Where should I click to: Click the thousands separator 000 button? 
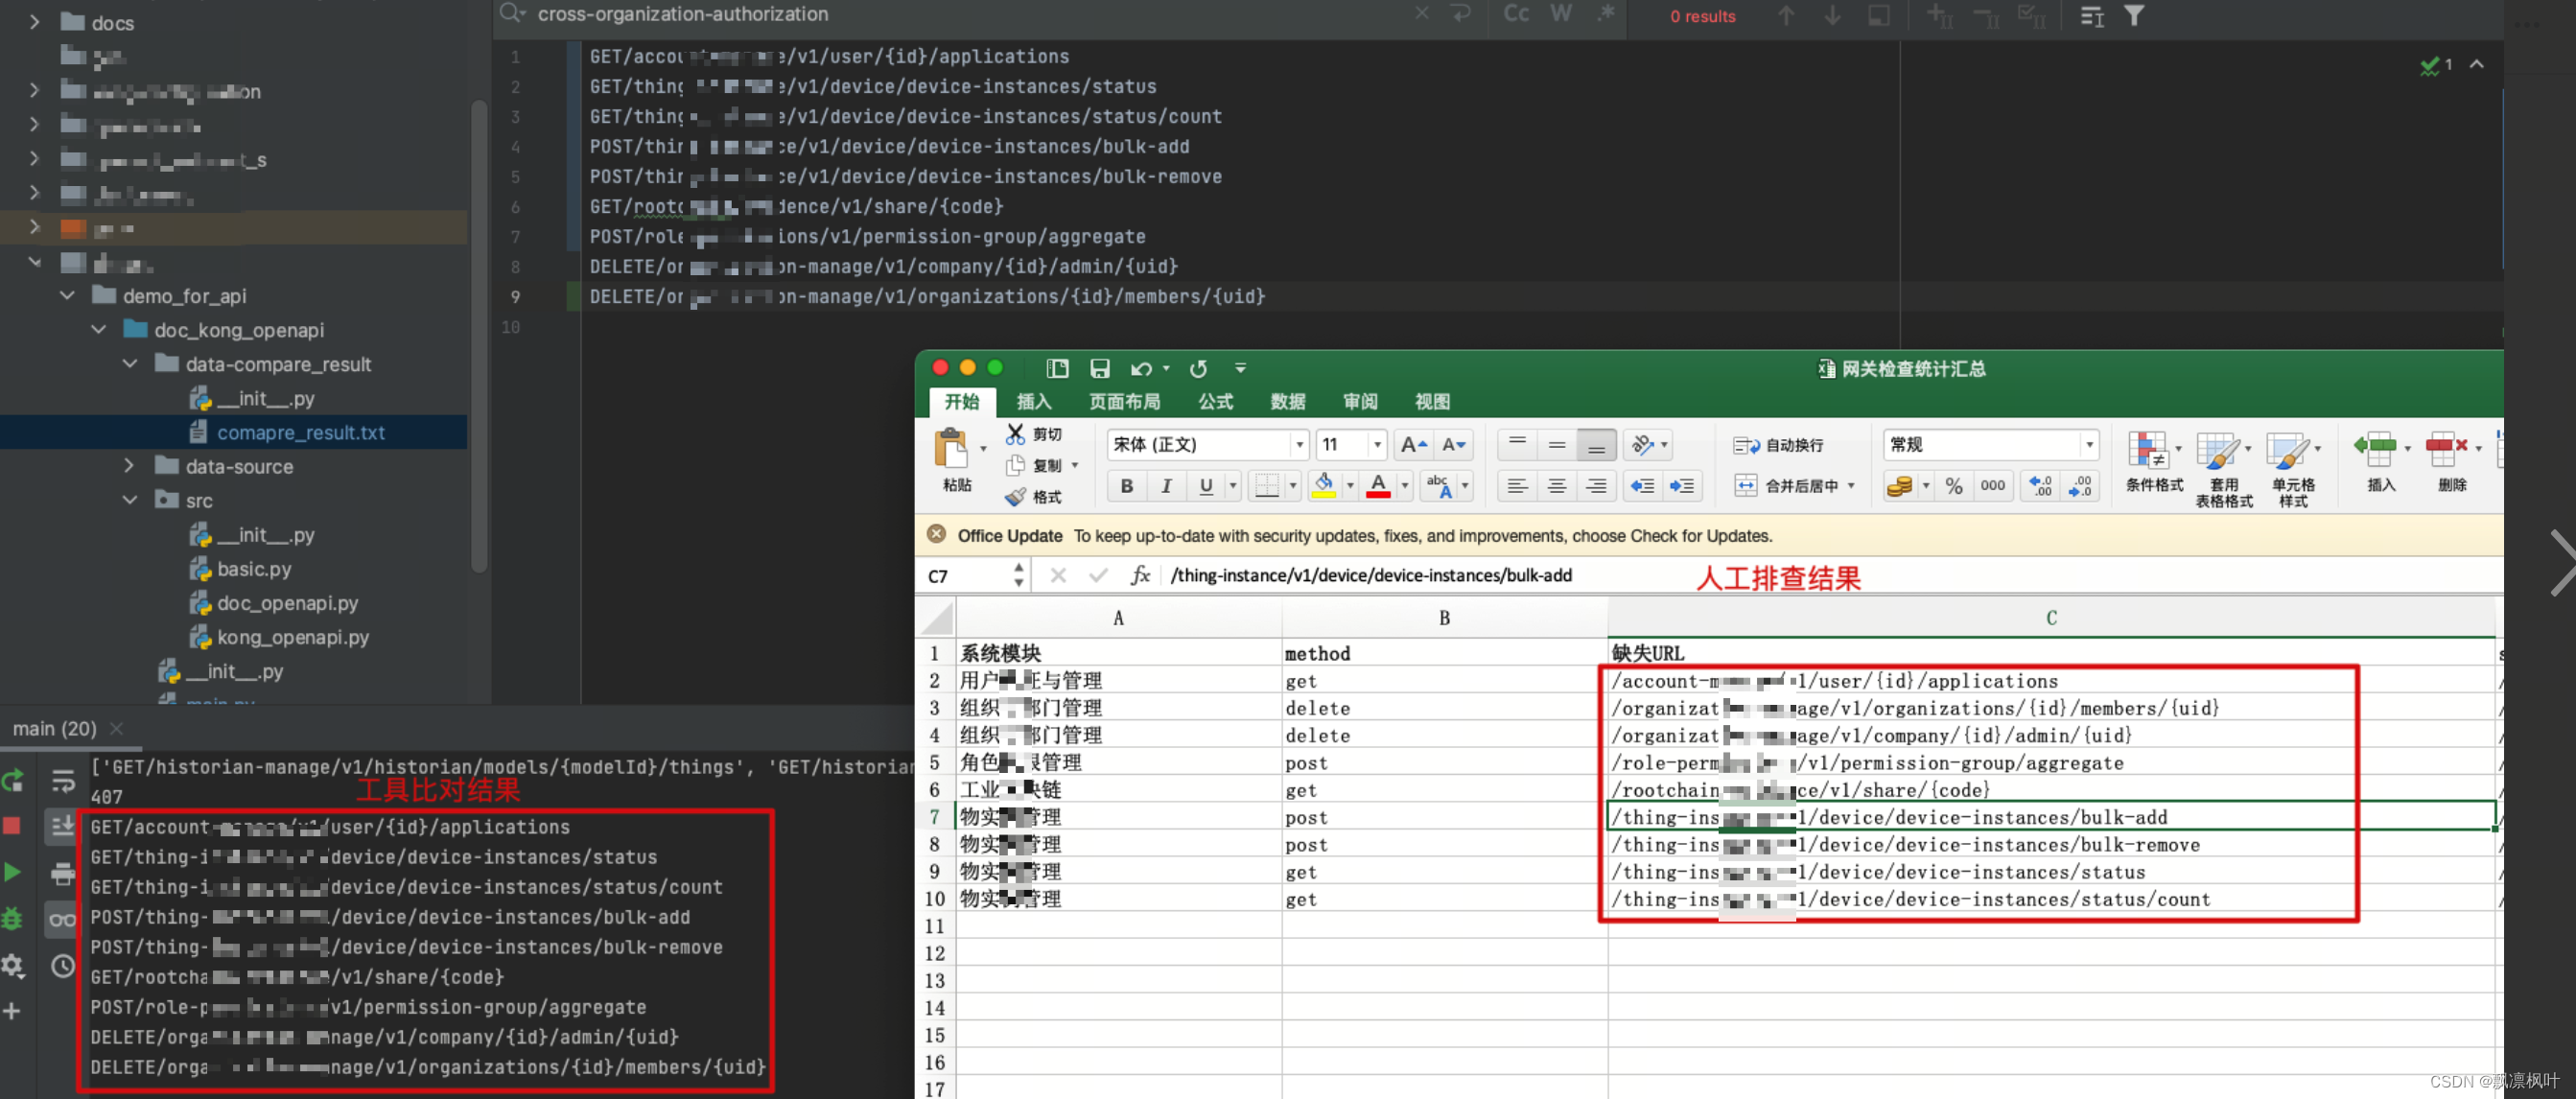(x=1993, y=486)
